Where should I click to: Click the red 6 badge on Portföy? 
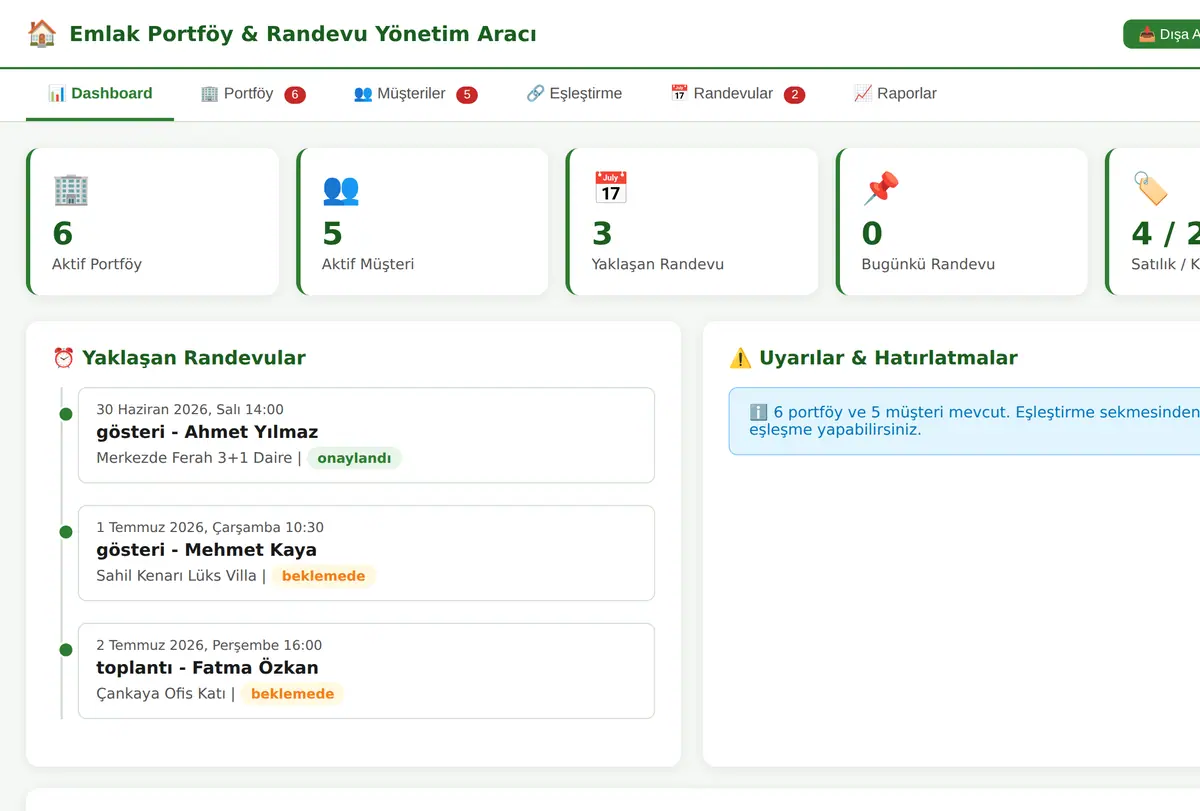click(x=295, y=95)
